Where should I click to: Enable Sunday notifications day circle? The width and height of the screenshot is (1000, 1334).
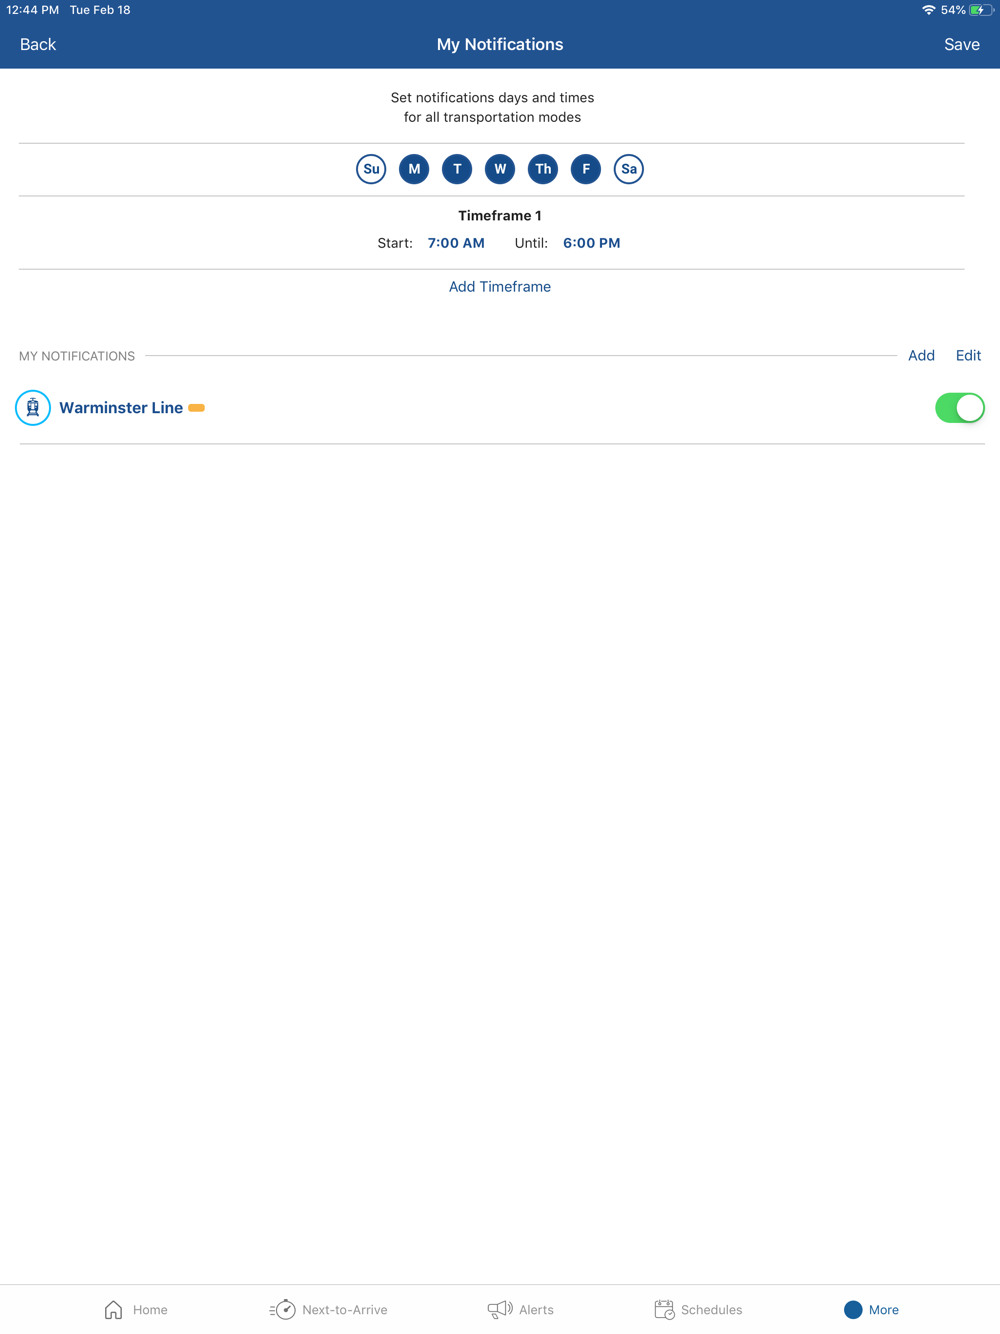point(371,169)
